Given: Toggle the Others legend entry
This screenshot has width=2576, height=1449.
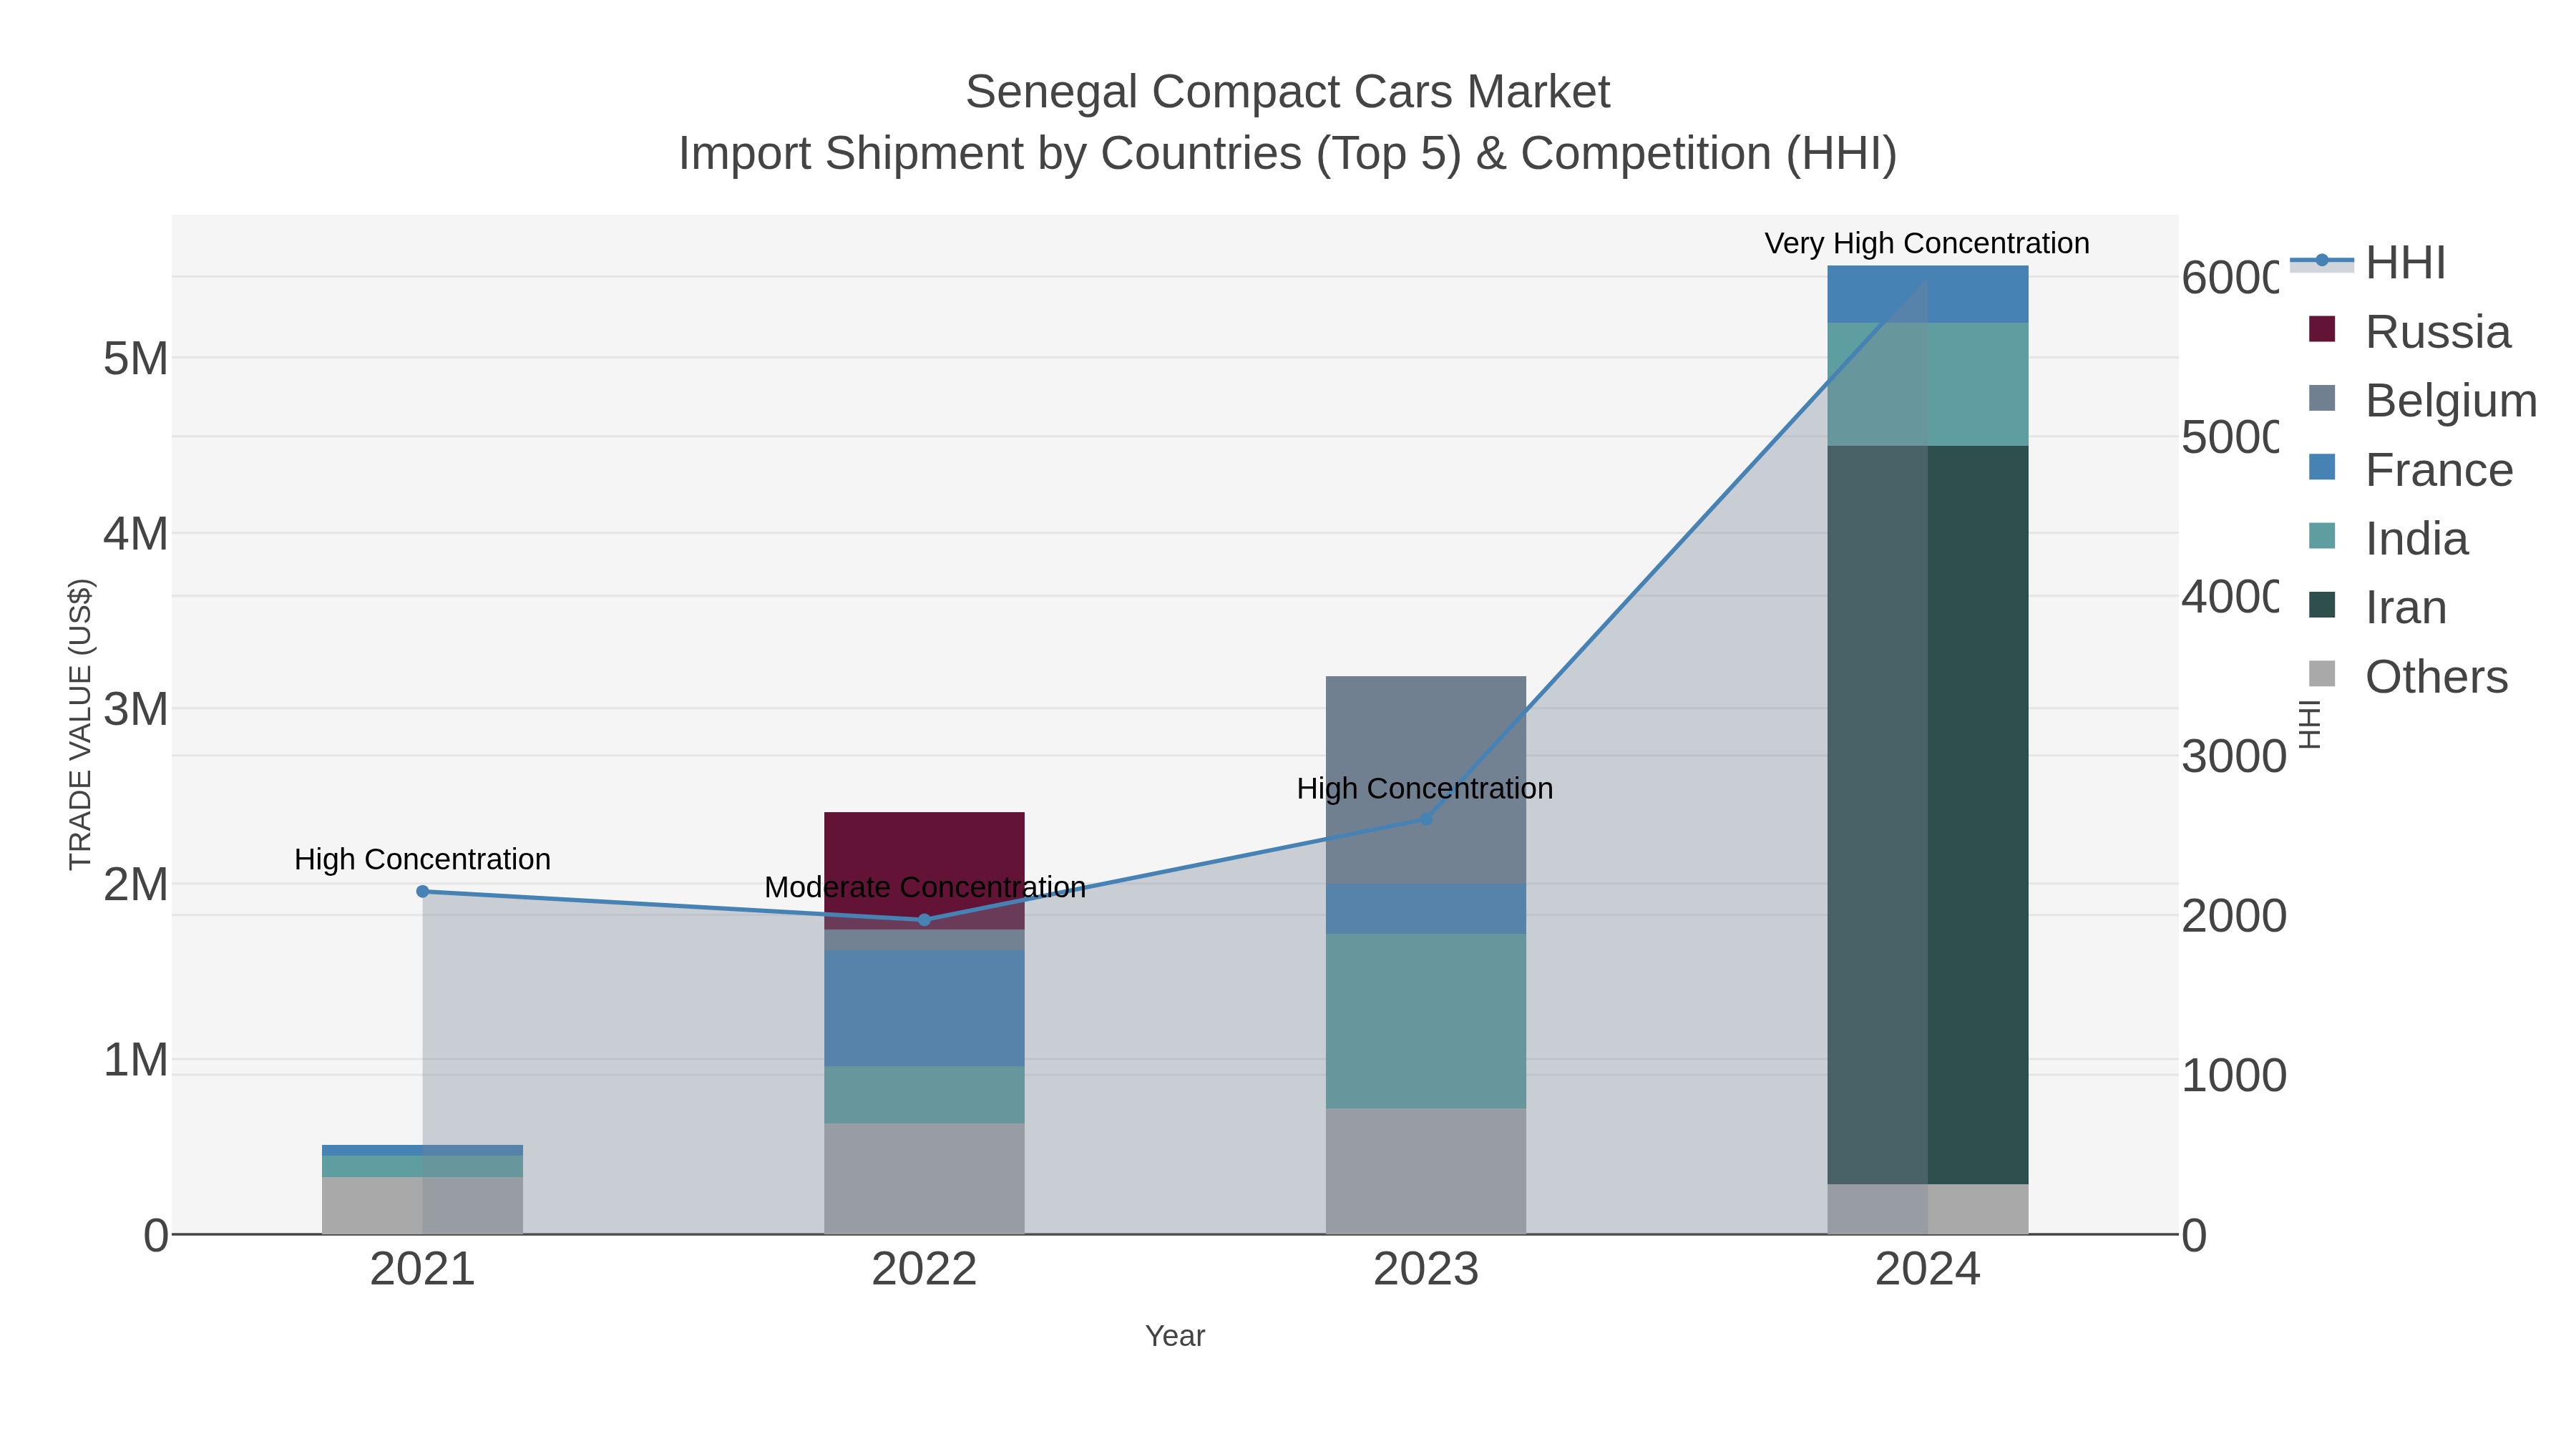Looking at the screenshot, I should (x=2408, y=676).
